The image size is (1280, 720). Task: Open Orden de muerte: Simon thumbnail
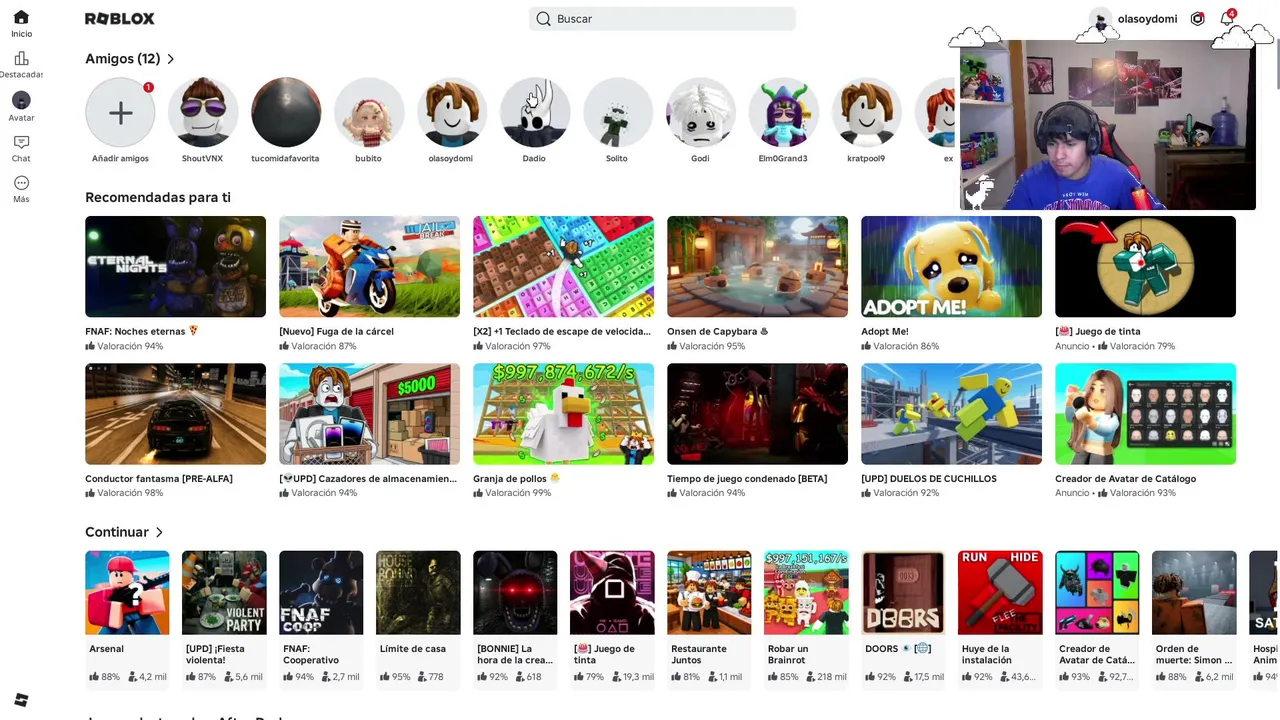click(x=1194, y=592)
